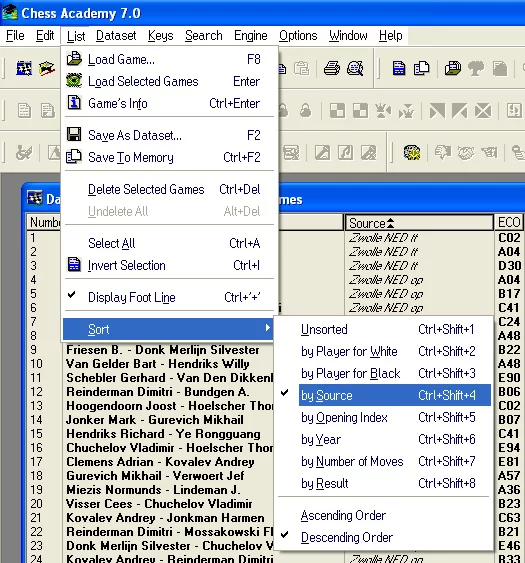Click the grey document icon with pencil
Screen dimensions: 525x563
47,111
